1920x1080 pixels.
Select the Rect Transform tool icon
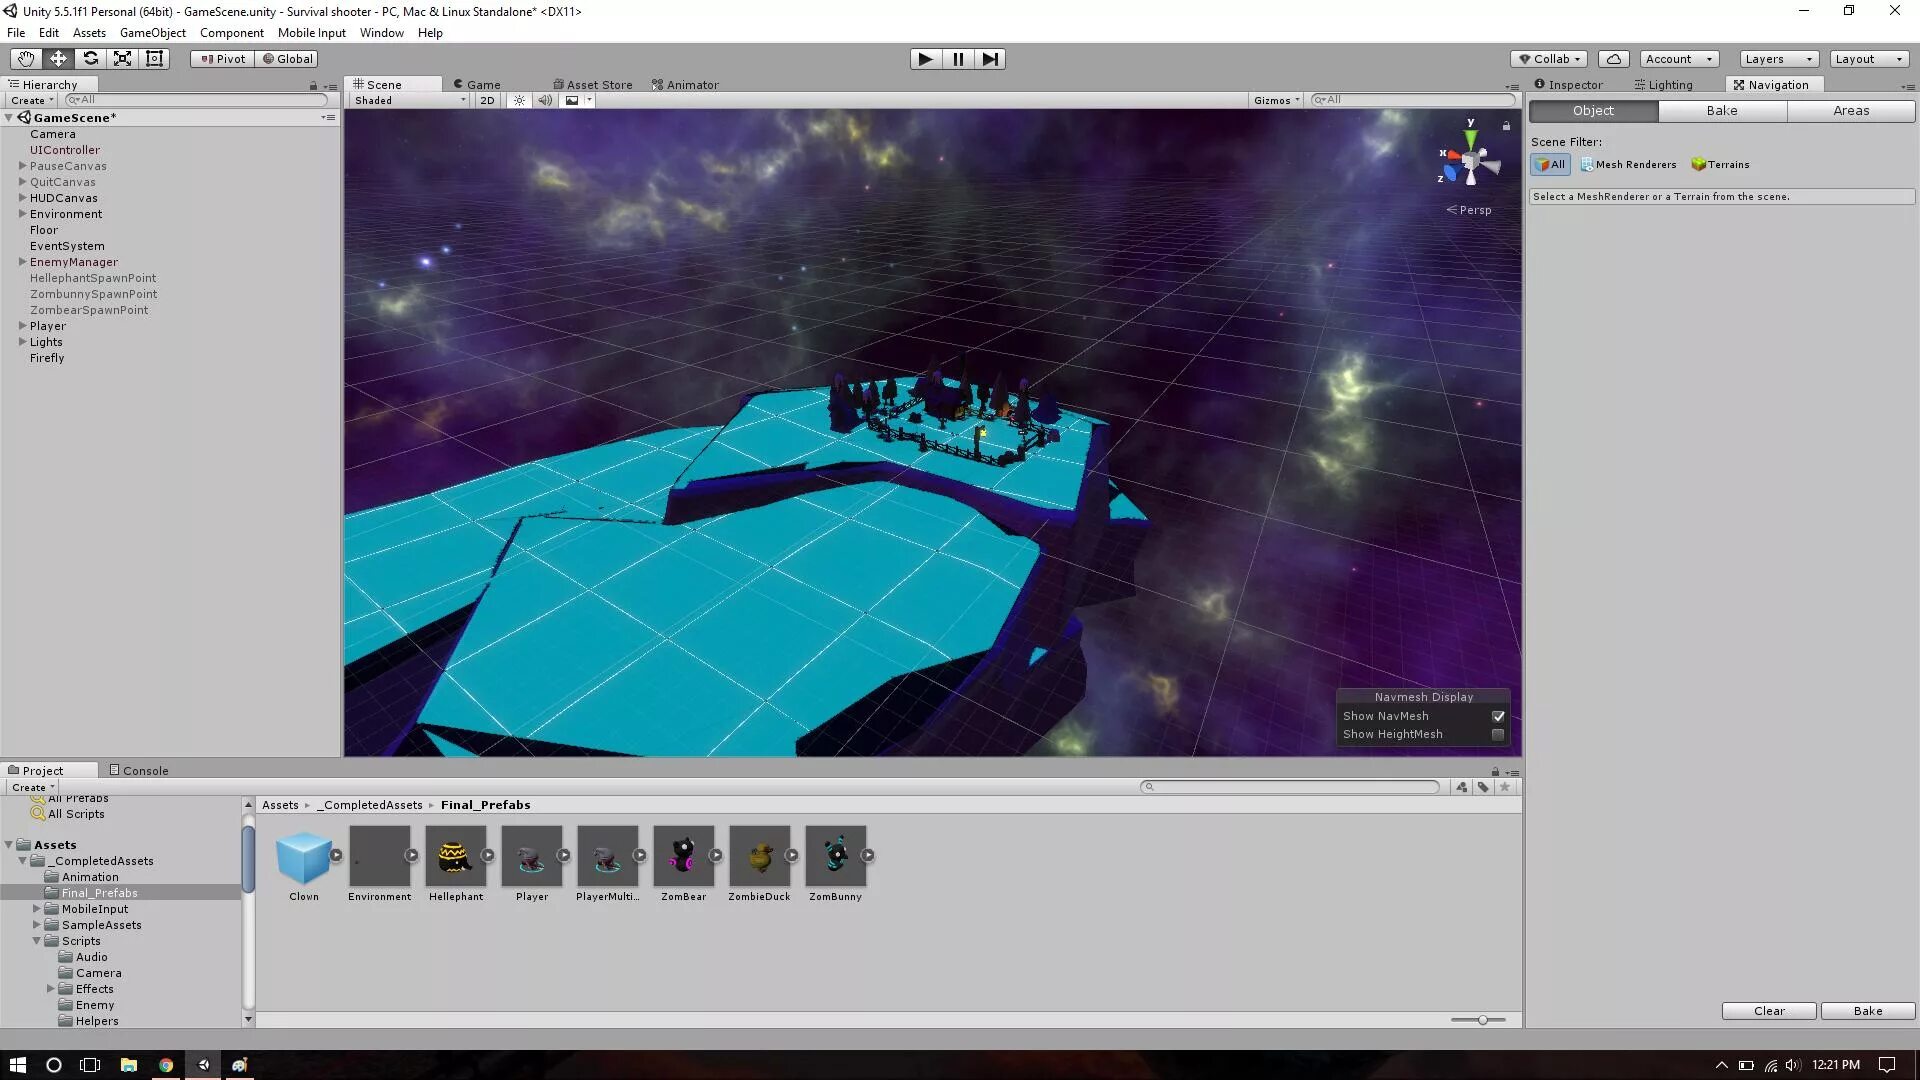click(154, 58)
